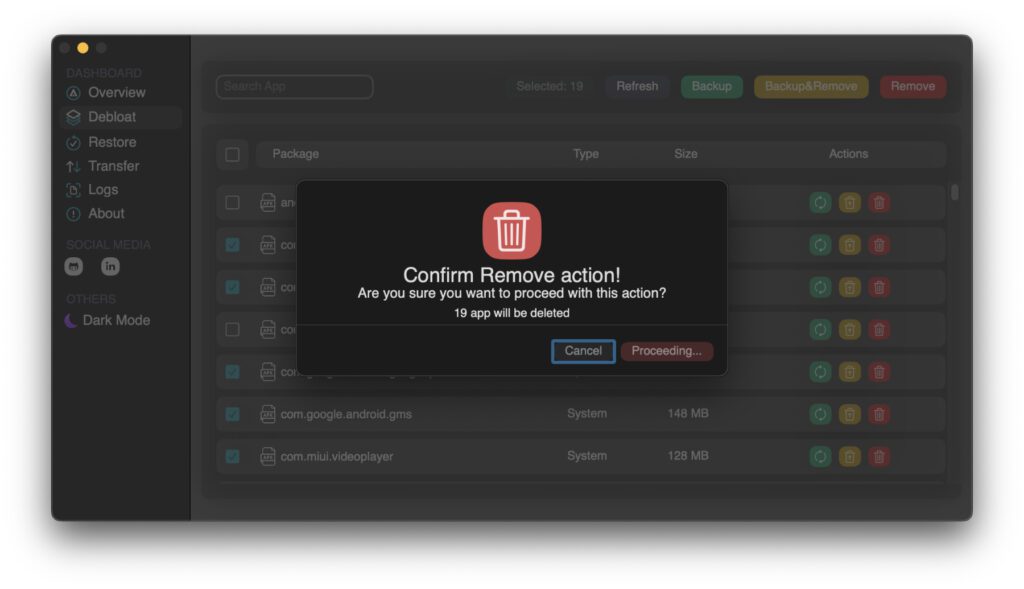Click the Backup&Remove toolbar button
1024x589 pixels.
point(811,86)
